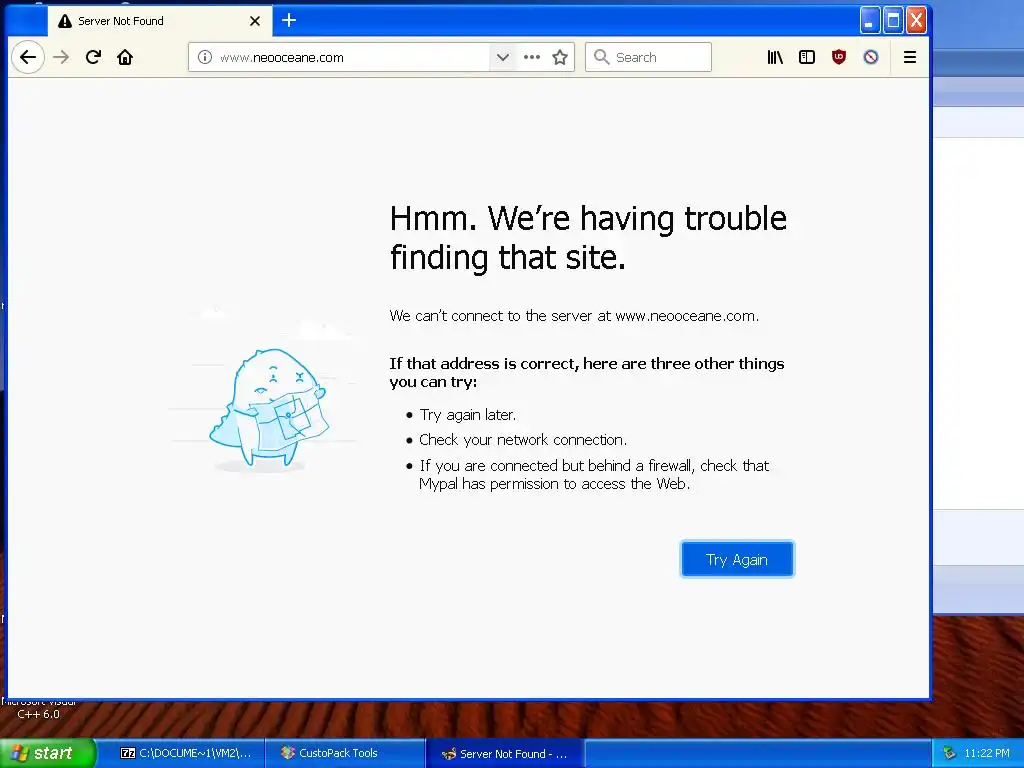
Task: Open page actions three-dots menu
Action: click(x=532, y=57)
